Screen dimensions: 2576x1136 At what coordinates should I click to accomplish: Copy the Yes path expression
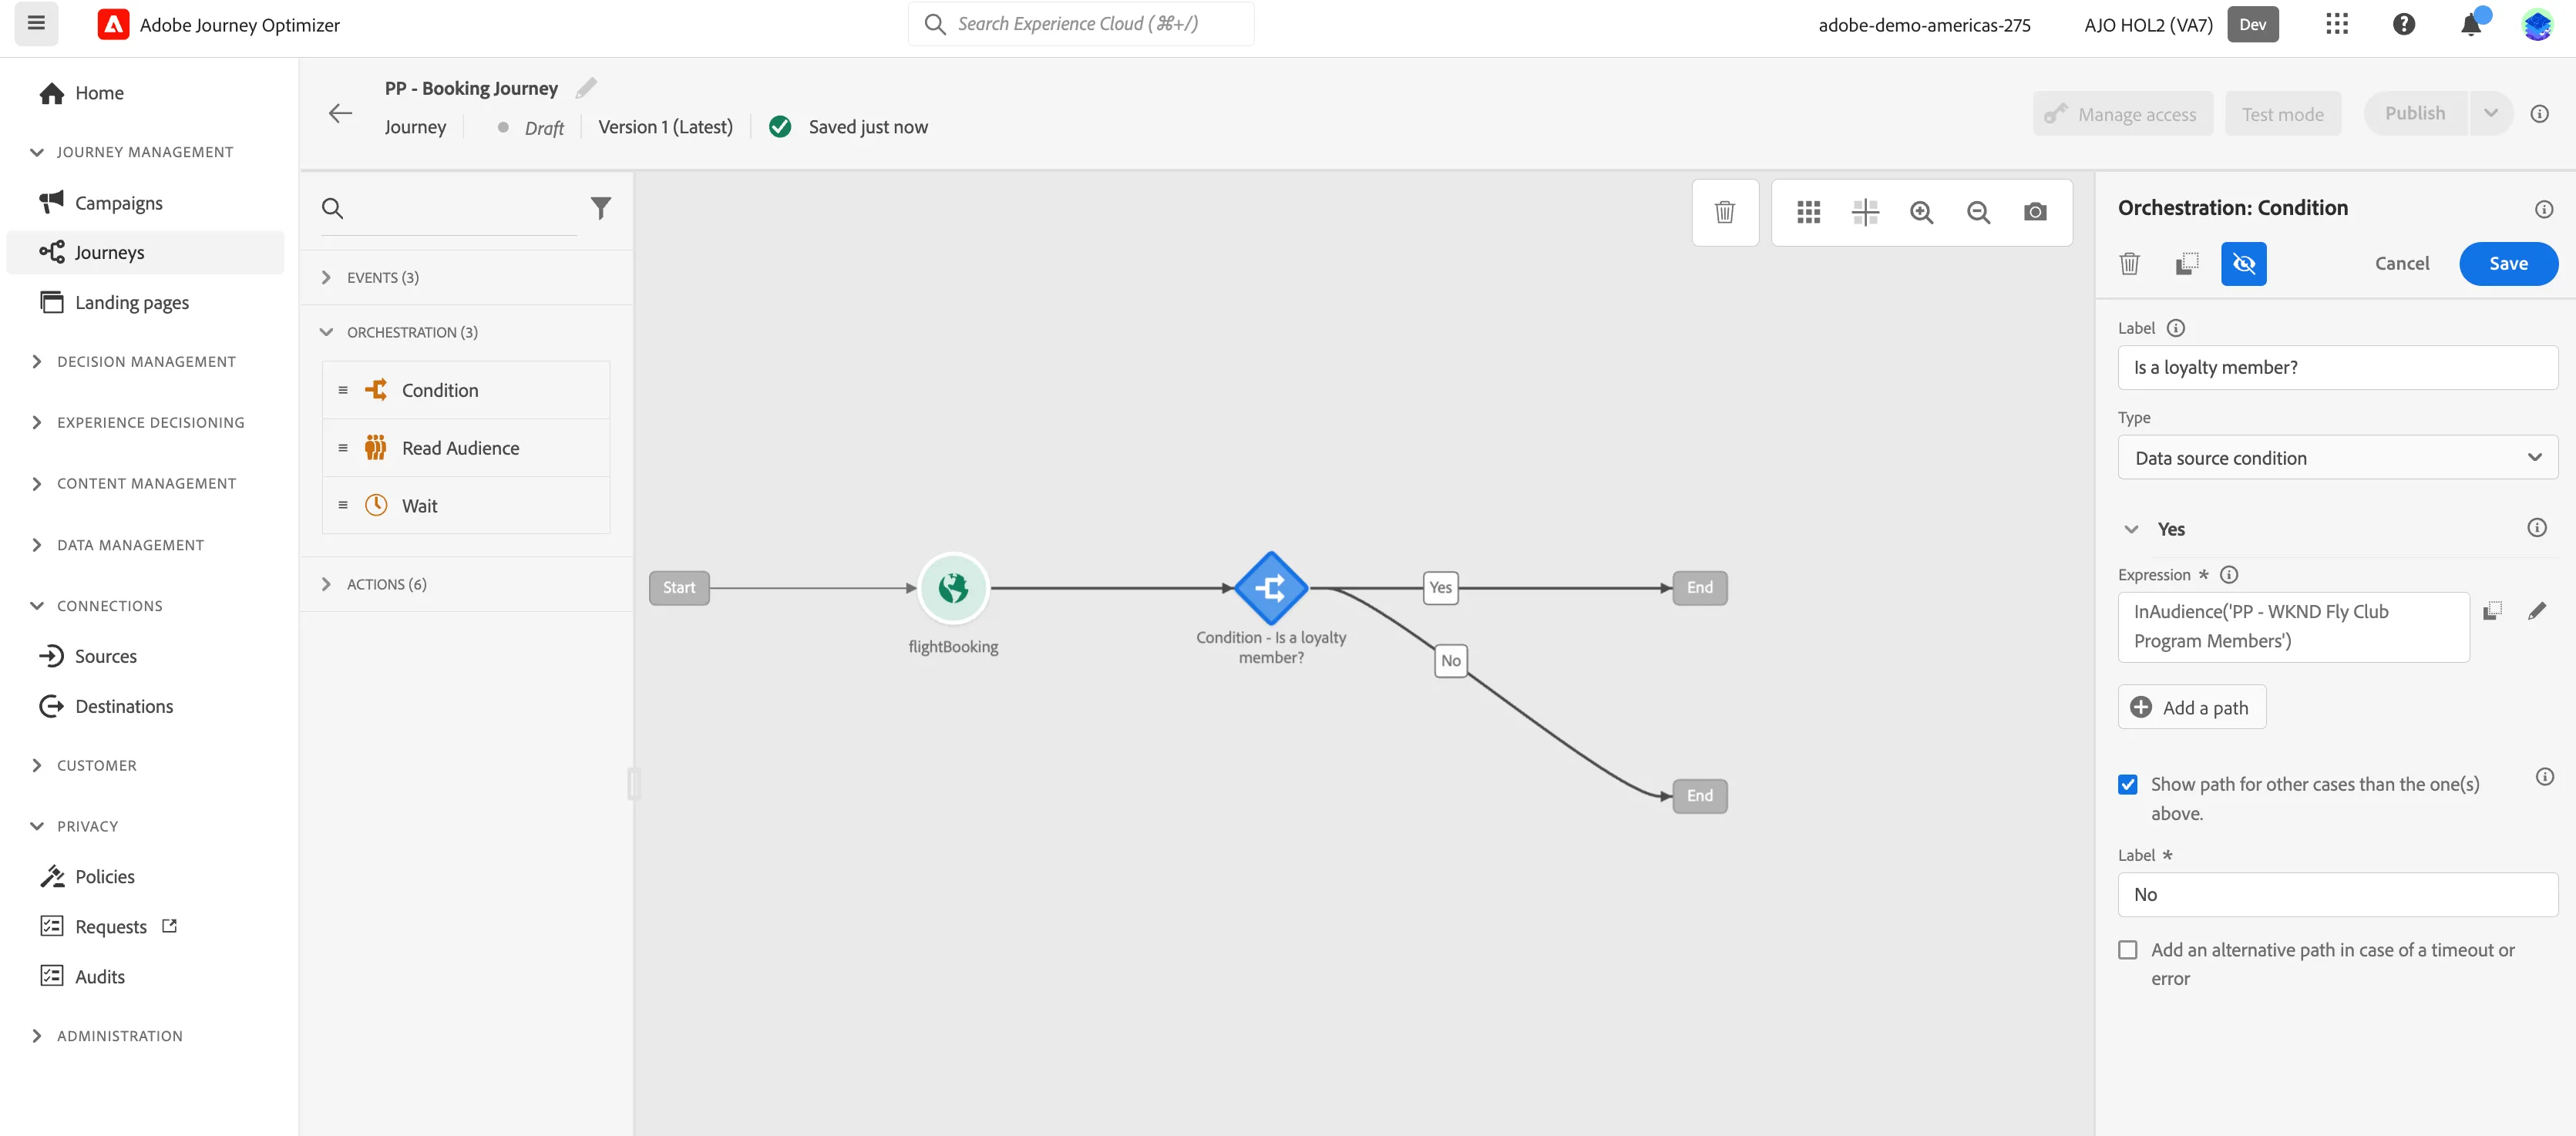click(x=2493, y=611)
